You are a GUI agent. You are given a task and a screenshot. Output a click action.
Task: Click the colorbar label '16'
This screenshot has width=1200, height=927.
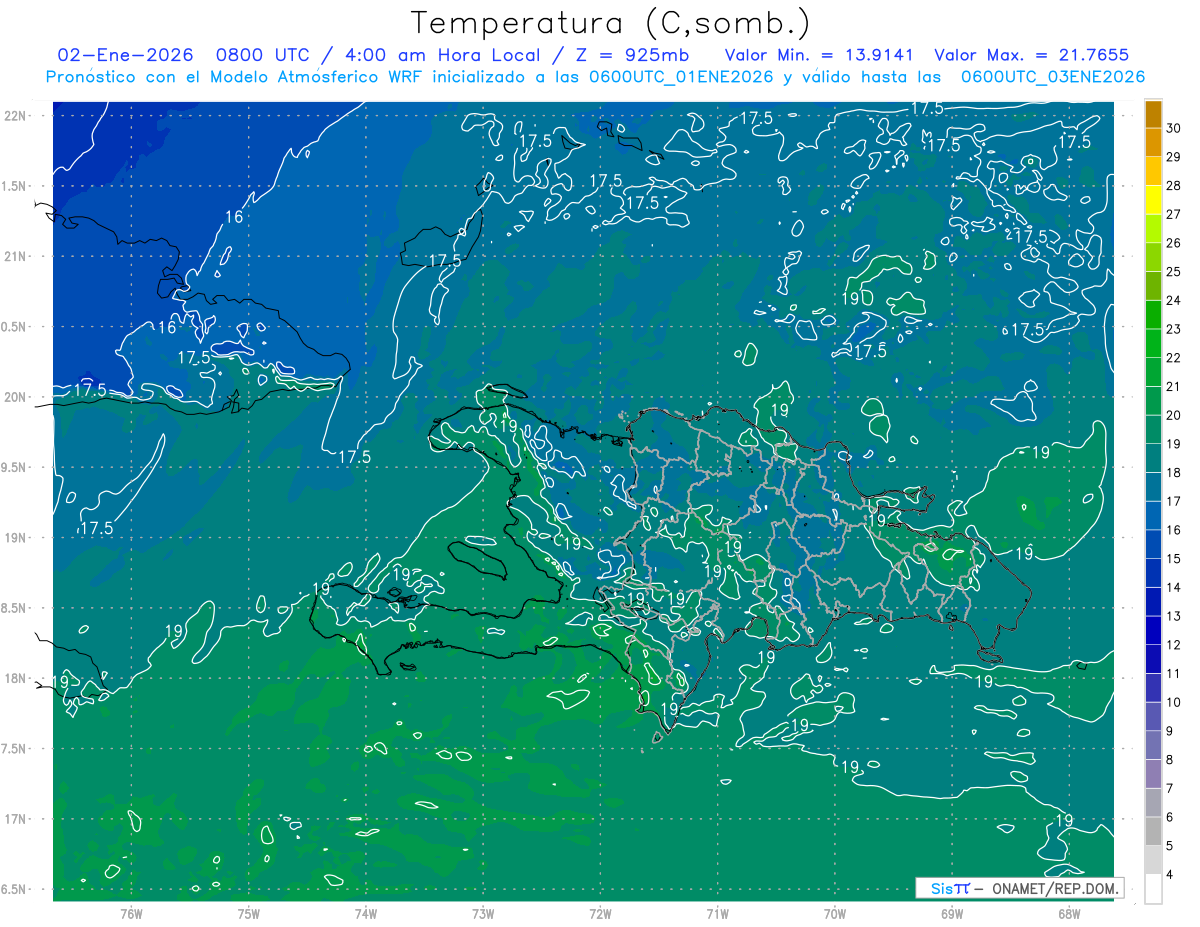click(x=1174, y=530)
